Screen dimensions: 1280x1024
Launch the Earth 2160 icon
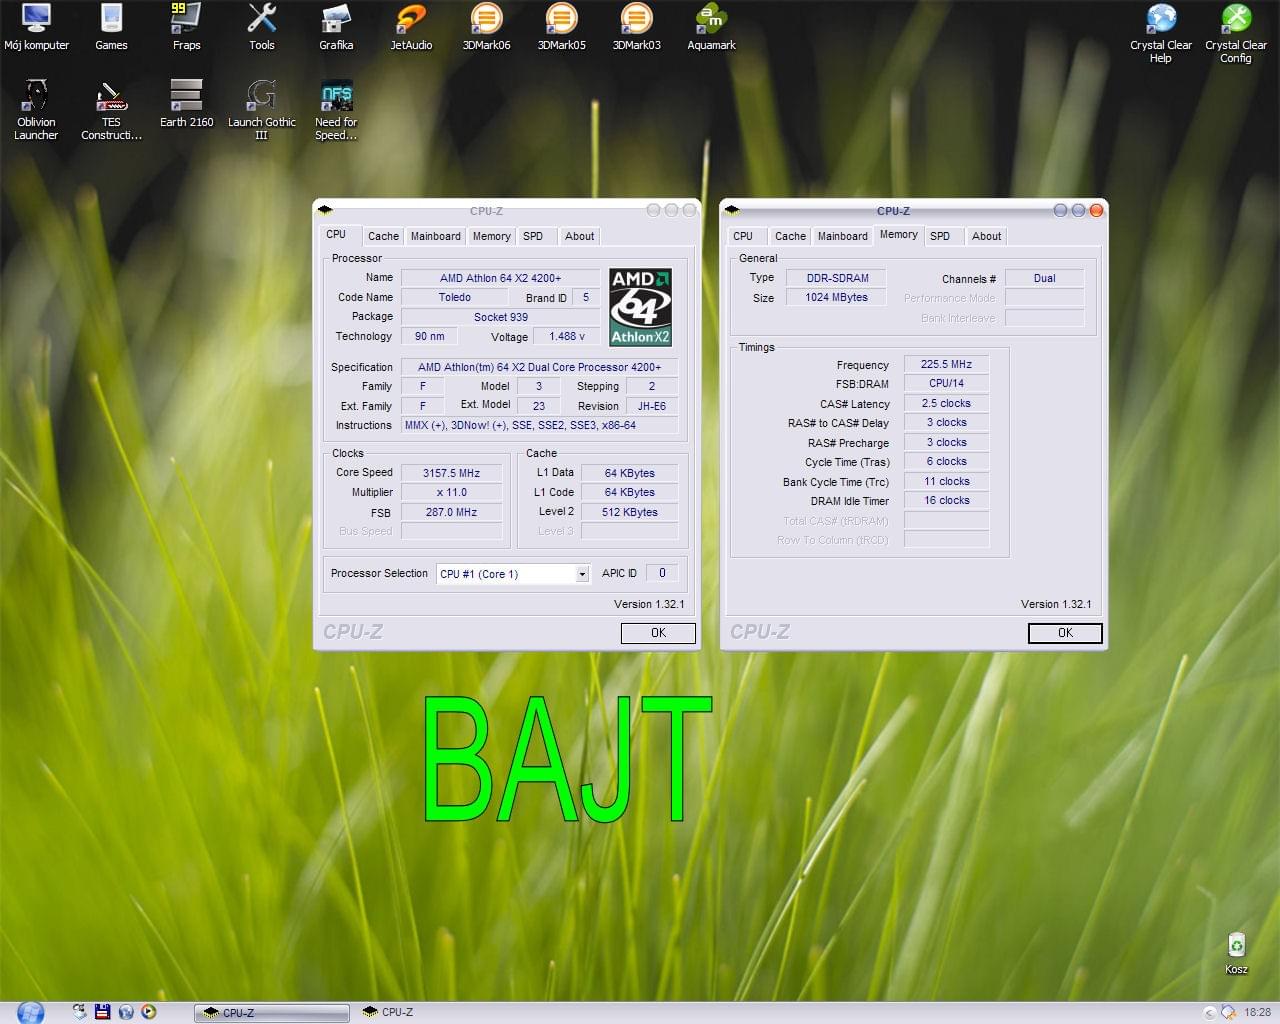[x=186, y=104]
